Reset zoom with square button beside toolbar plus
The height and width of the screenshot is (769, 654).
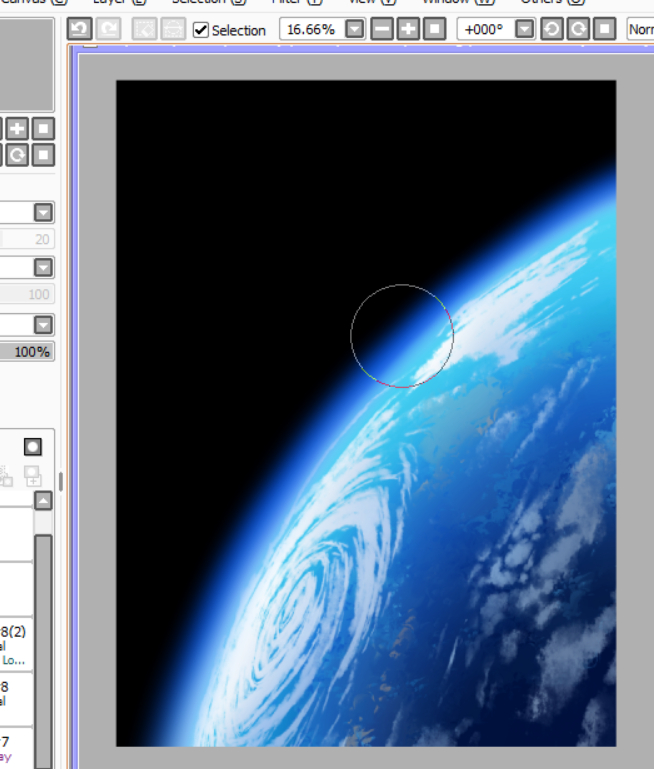434,29
